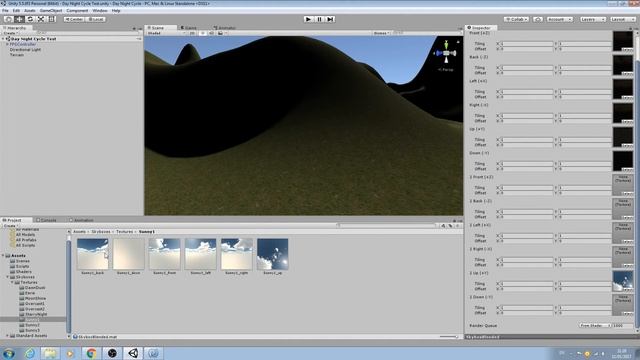
Task: Open the Account dropdown
Action: click(560, 19)
